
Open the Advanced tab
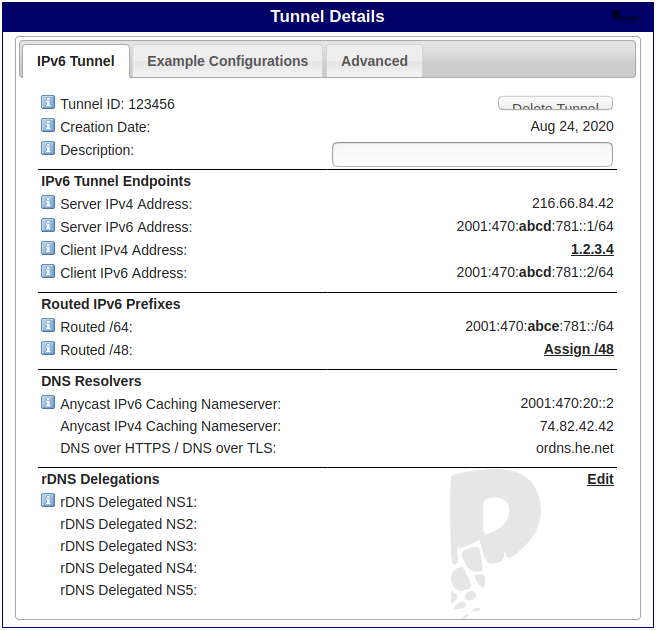374,61
